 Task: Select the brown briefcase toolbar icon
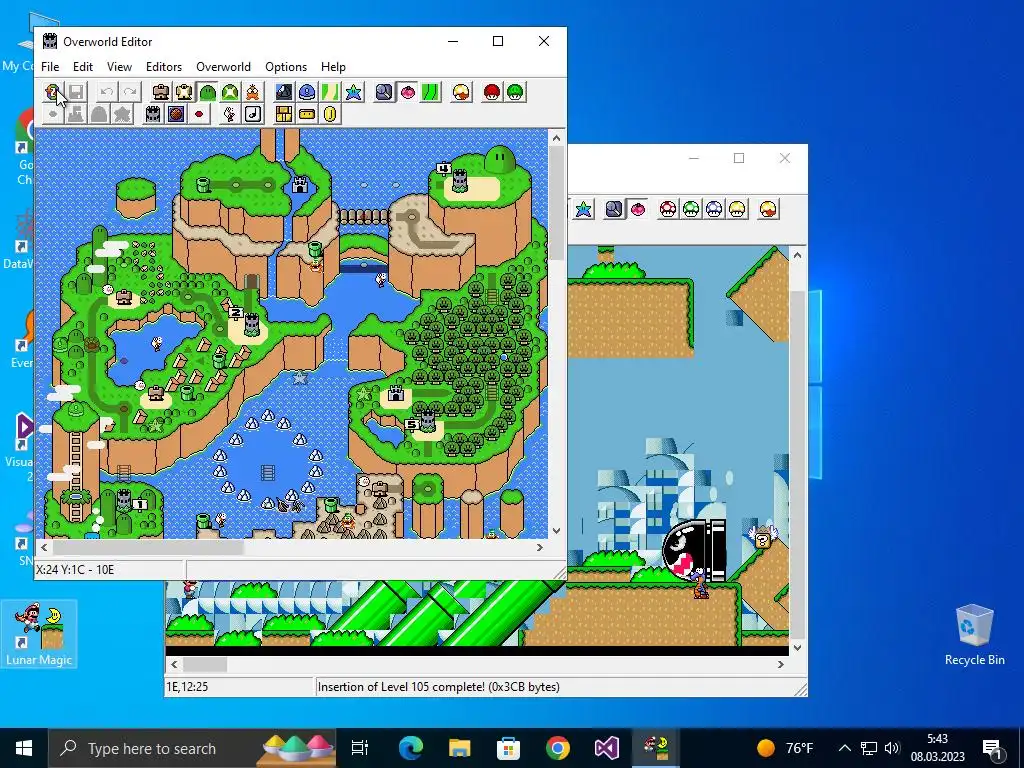click(161, 92)
